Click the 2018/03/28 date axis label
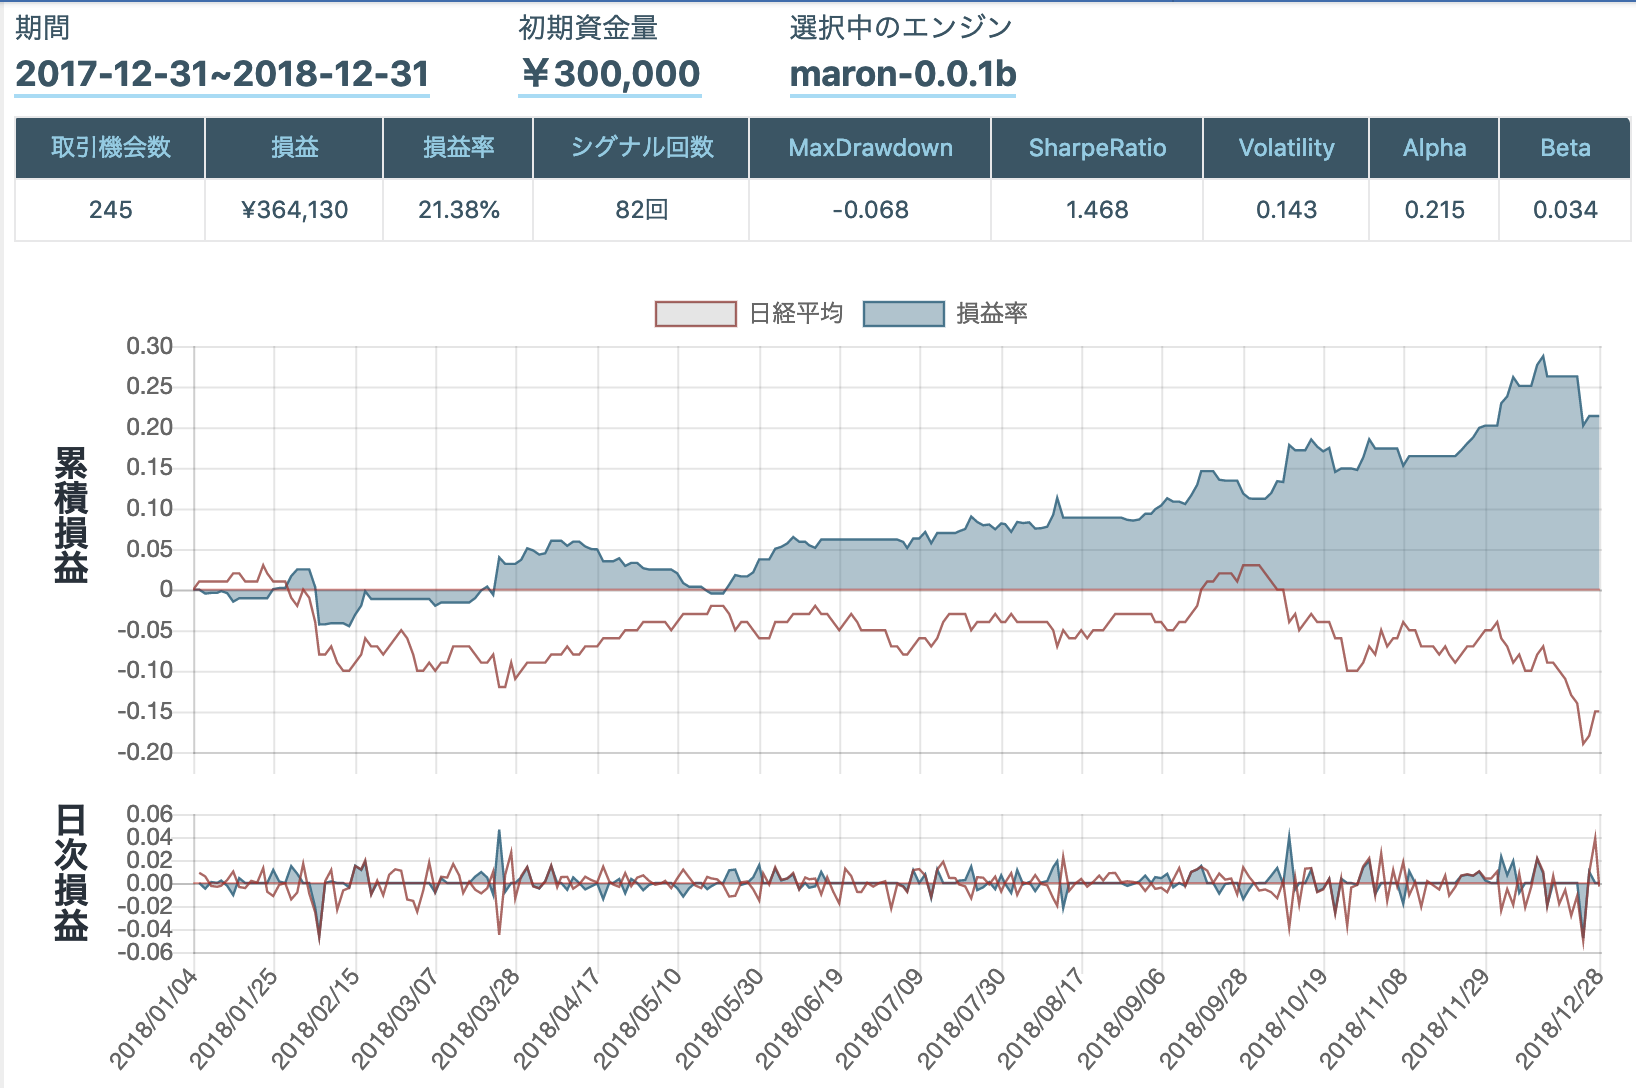The width and height of the screenshot is (1636, 1088). click(x=476, y=1019)
